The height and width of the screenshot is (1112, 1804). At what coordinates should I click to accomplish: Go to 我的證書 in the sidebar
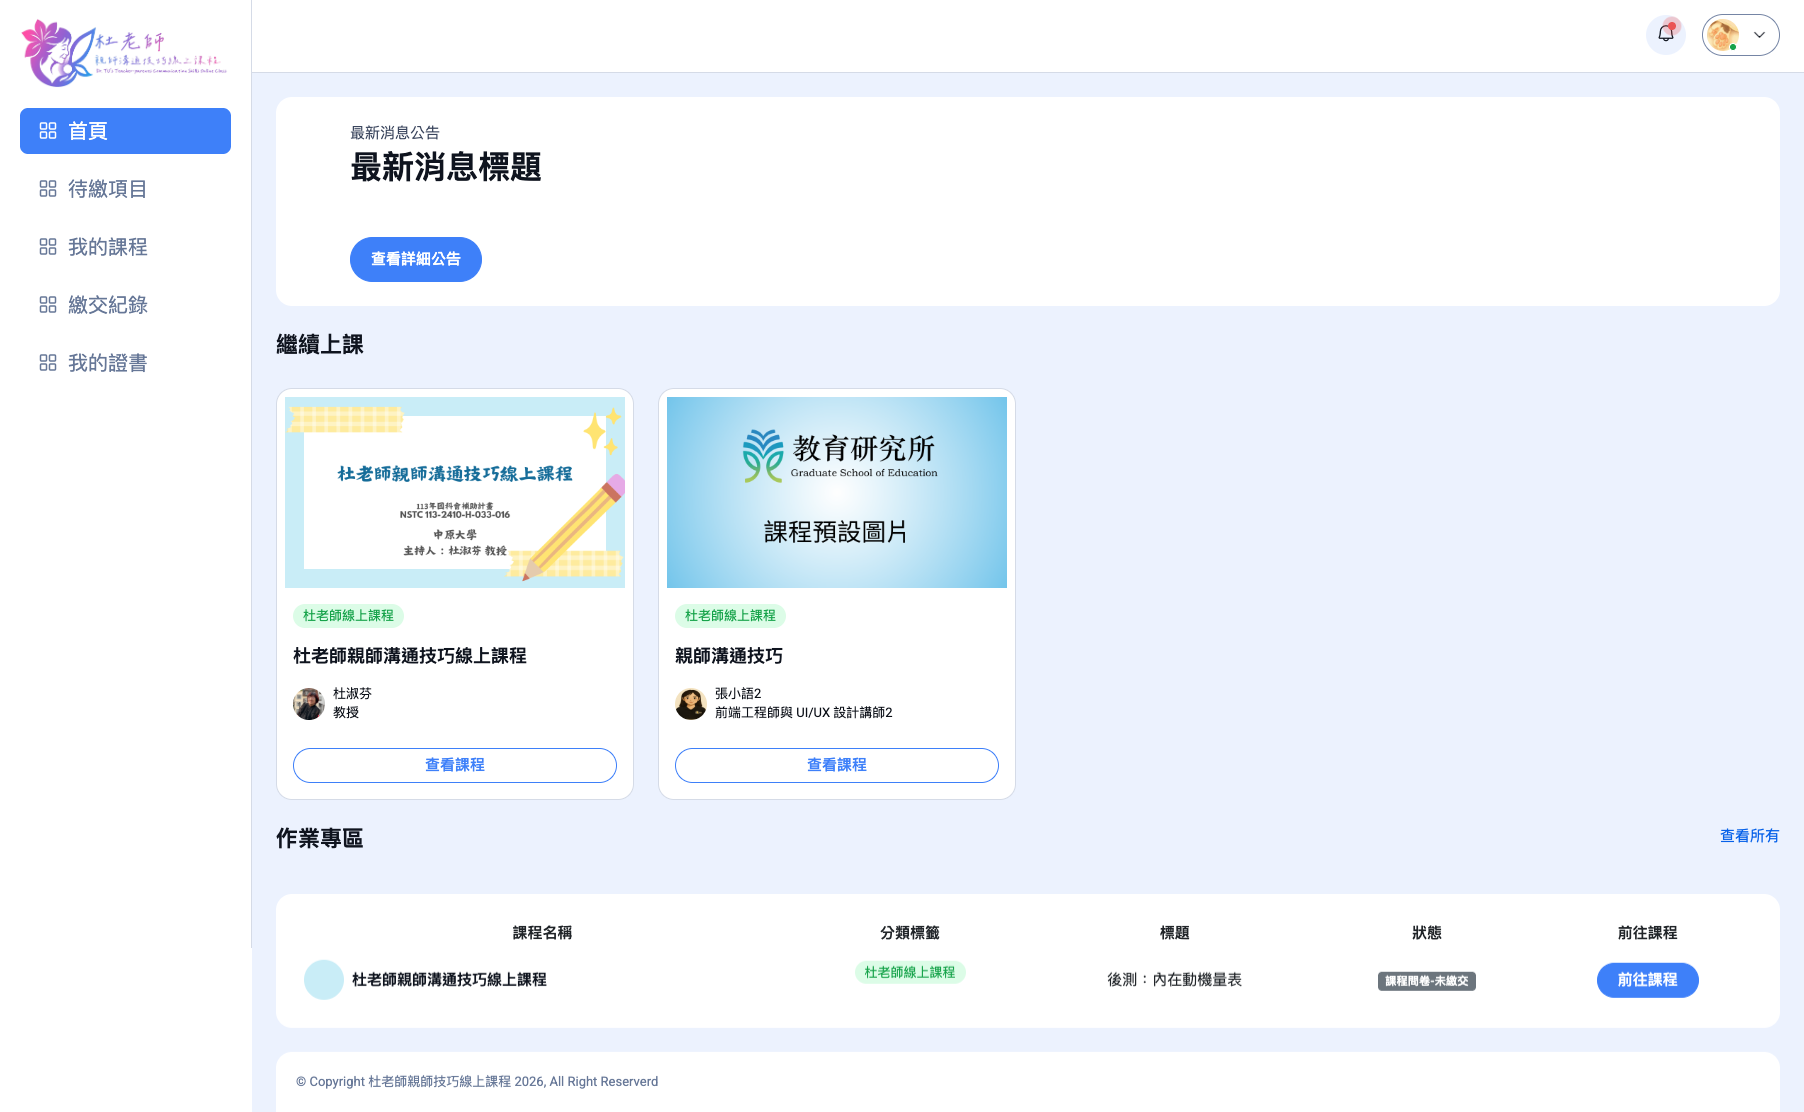[107, 363]
